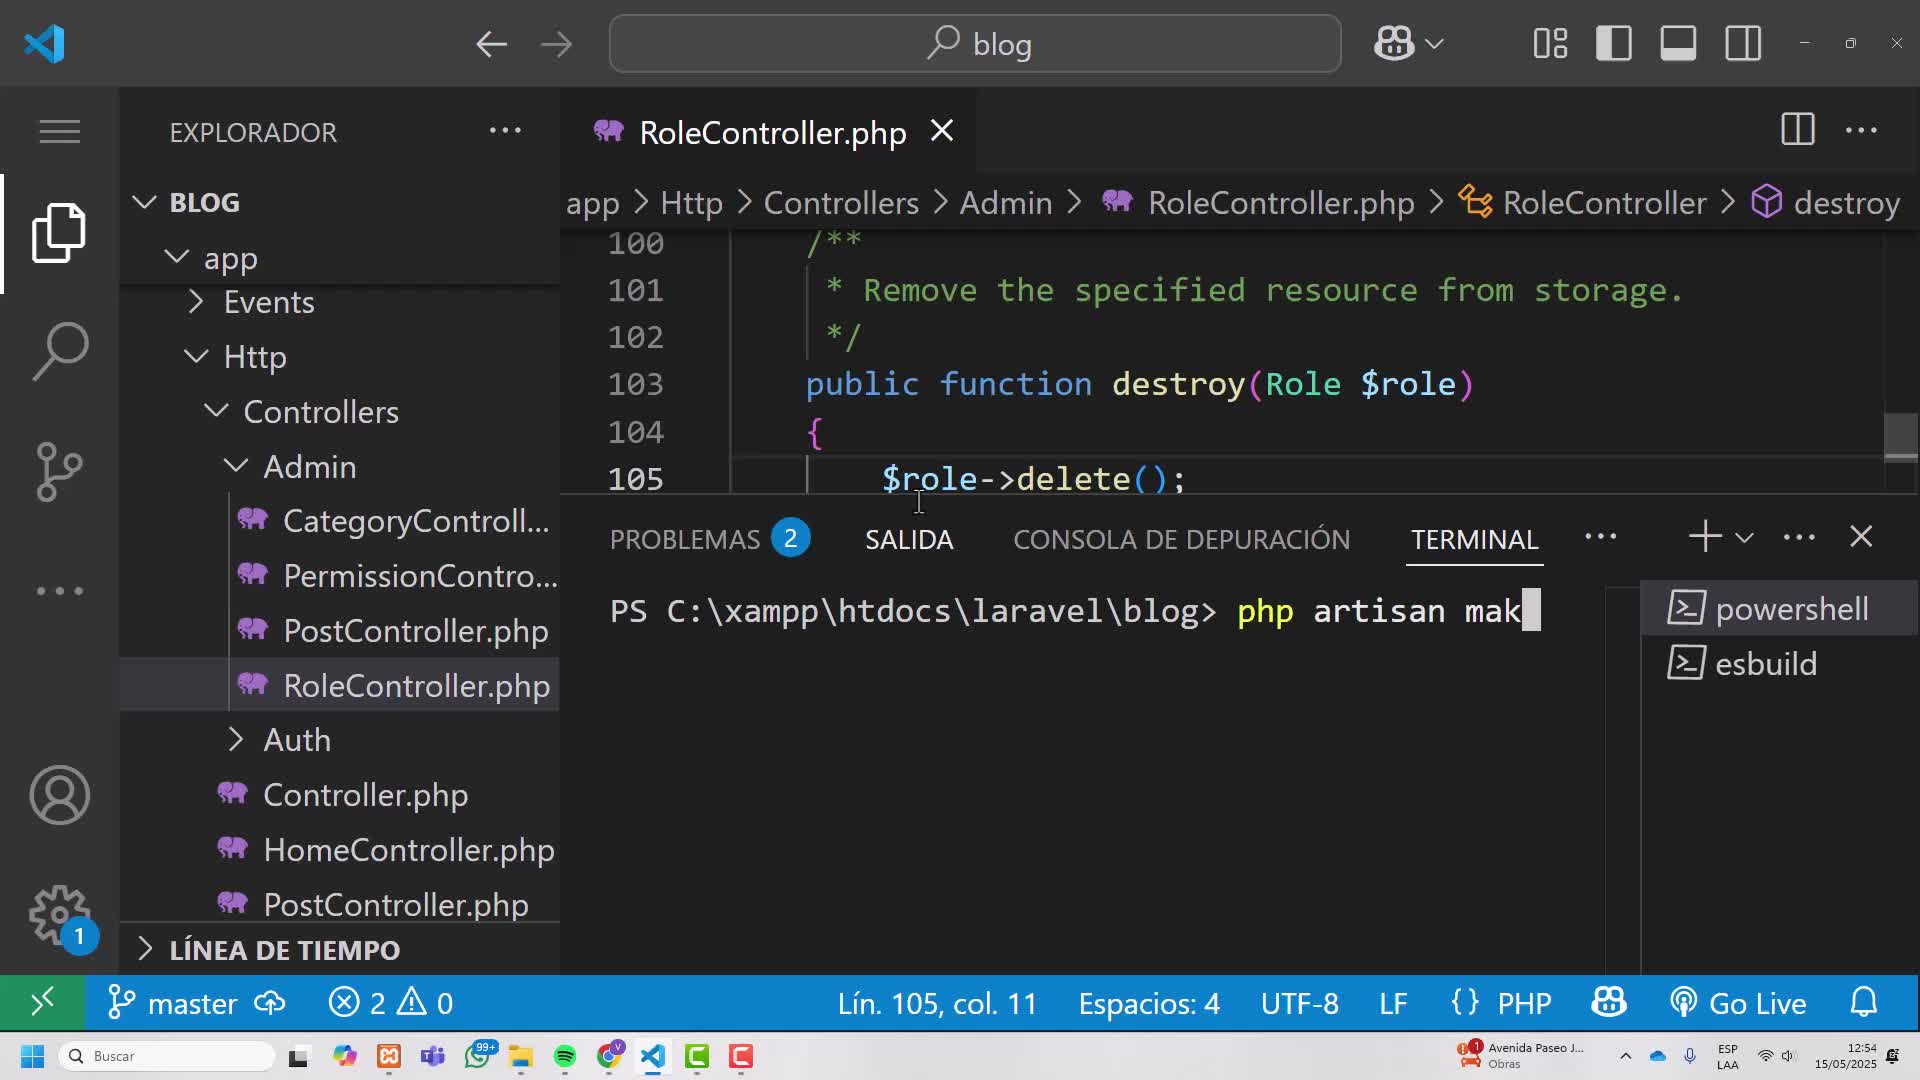Open the Manage gear icon
The image size is (1920, 1080).
59,914
